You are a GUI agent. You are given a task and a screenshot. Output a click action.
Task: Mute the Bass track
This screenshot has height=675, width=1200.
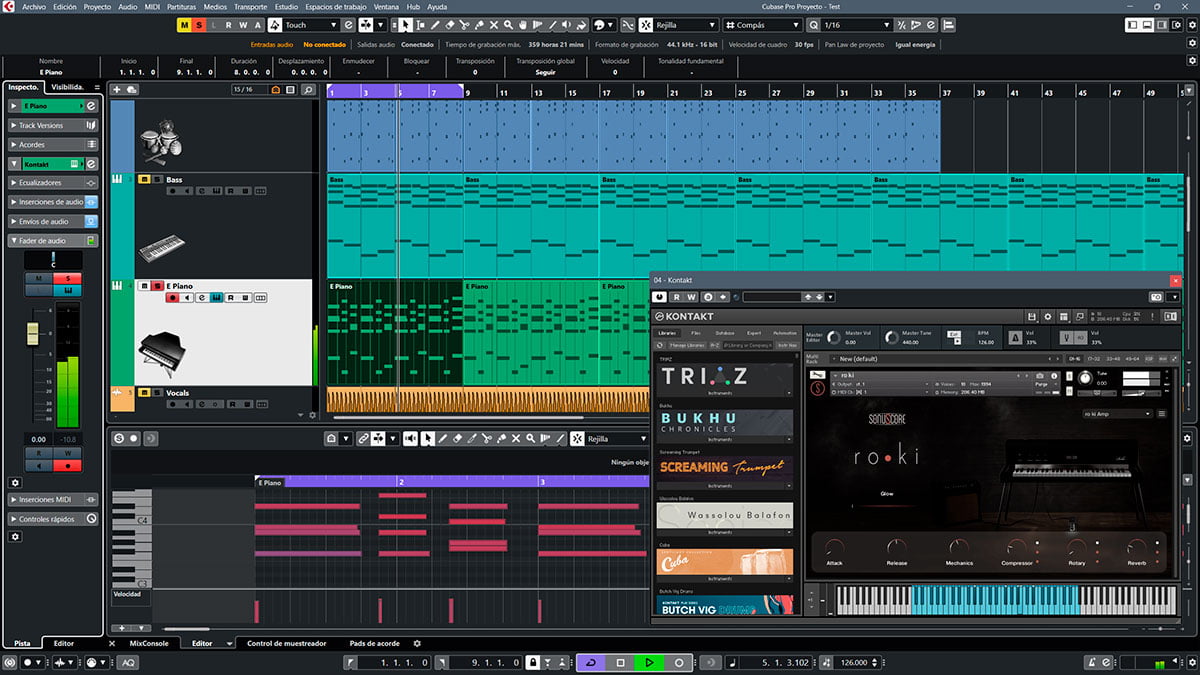144,180
